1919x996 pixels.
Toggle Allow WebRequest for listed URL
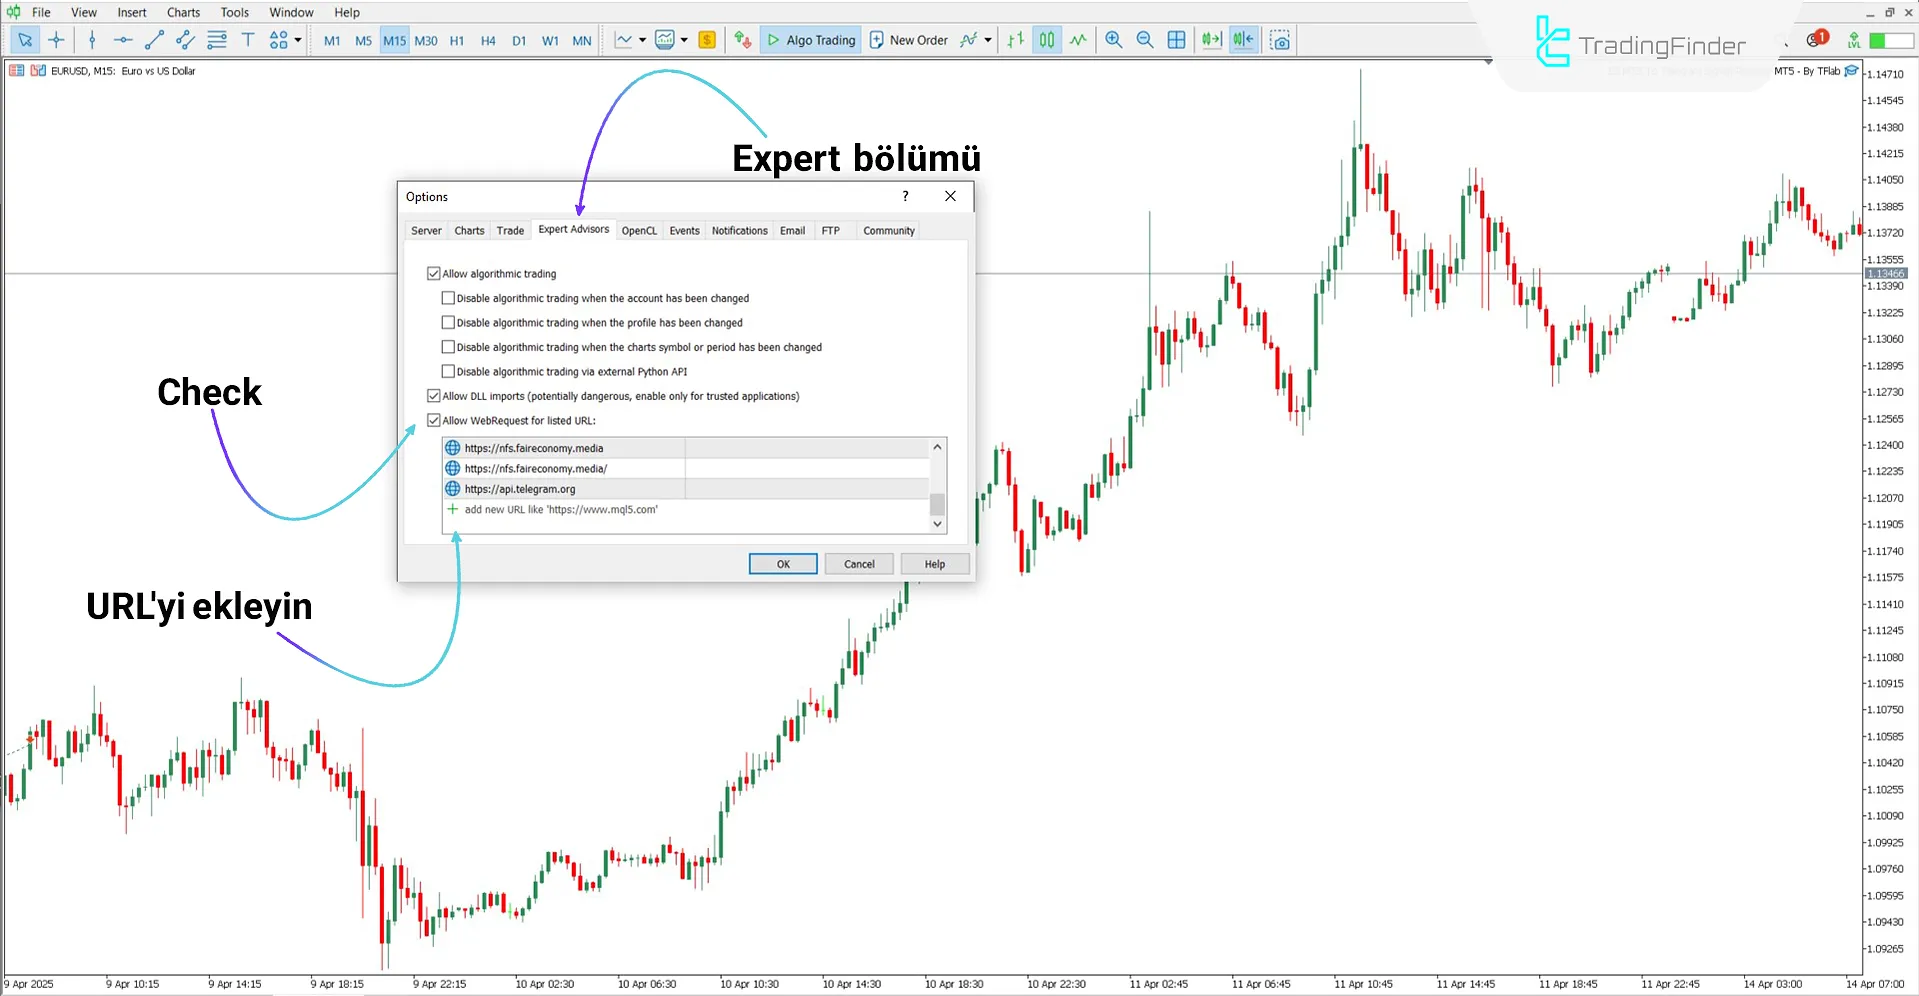click(434, 420)
